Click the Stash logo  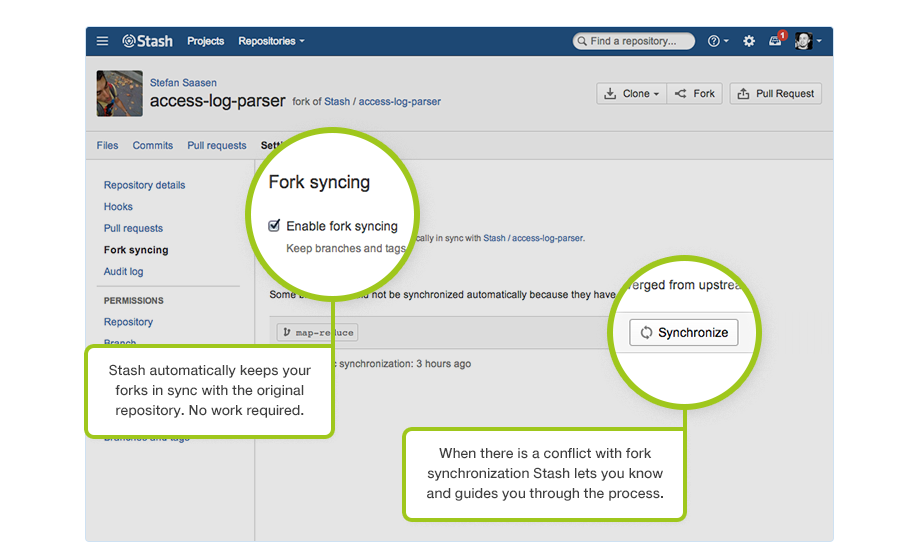click(x=148, y=41)
